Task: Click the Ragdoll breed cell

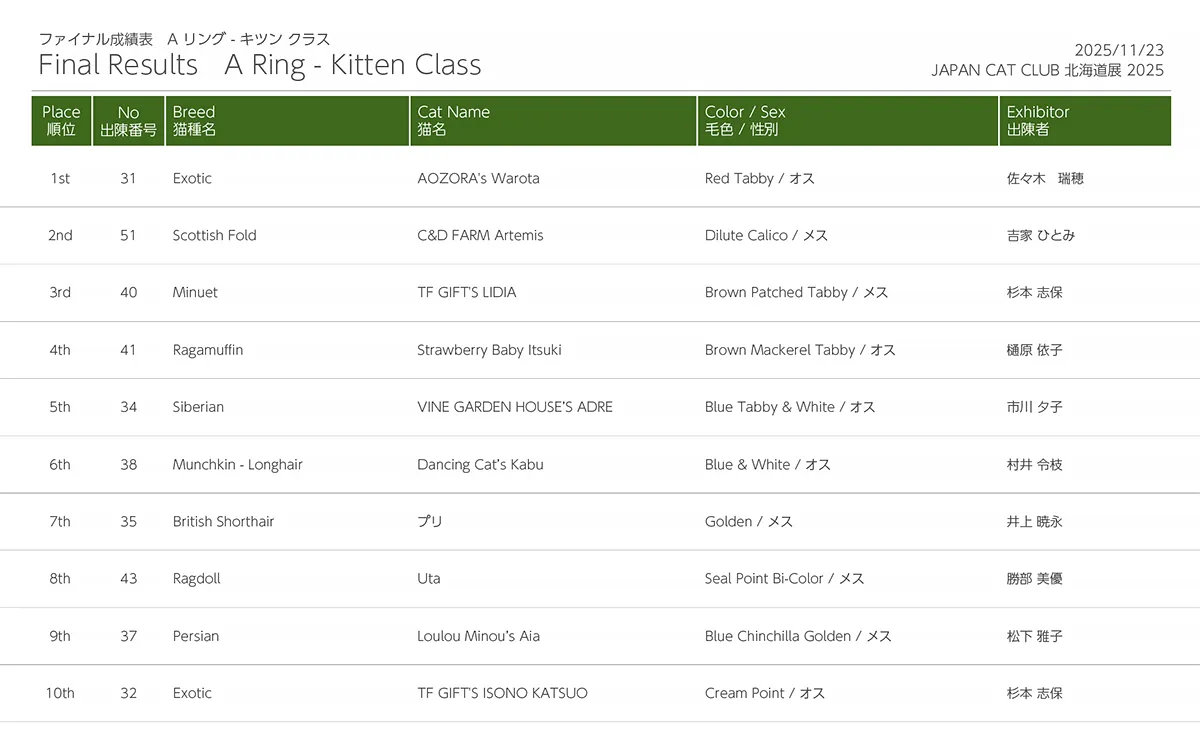Action: [x=196, y=579]
